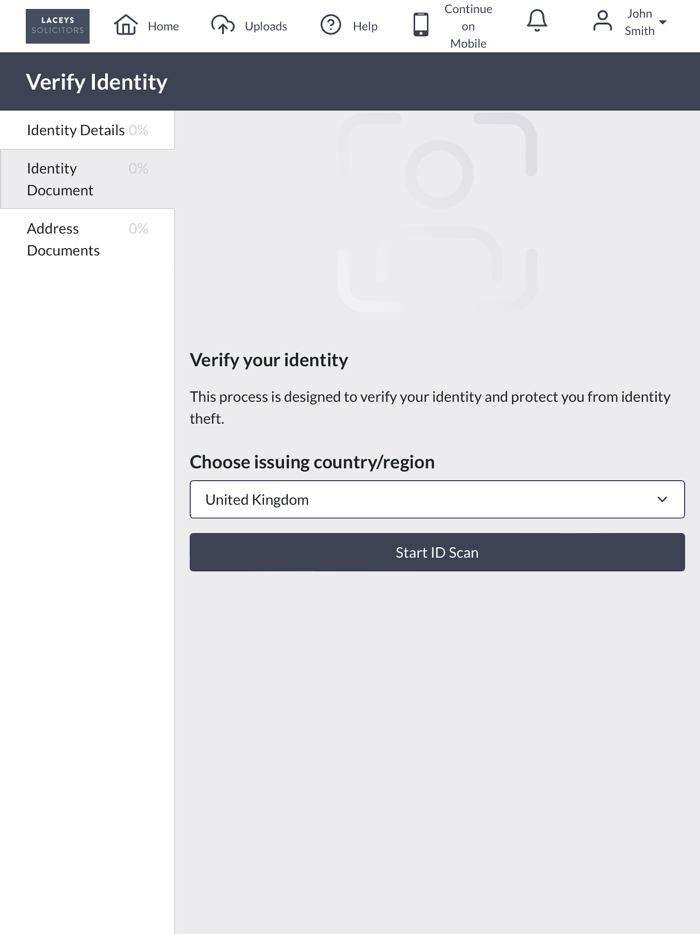Expand the John Smith account menu arrow

(663, 22)
